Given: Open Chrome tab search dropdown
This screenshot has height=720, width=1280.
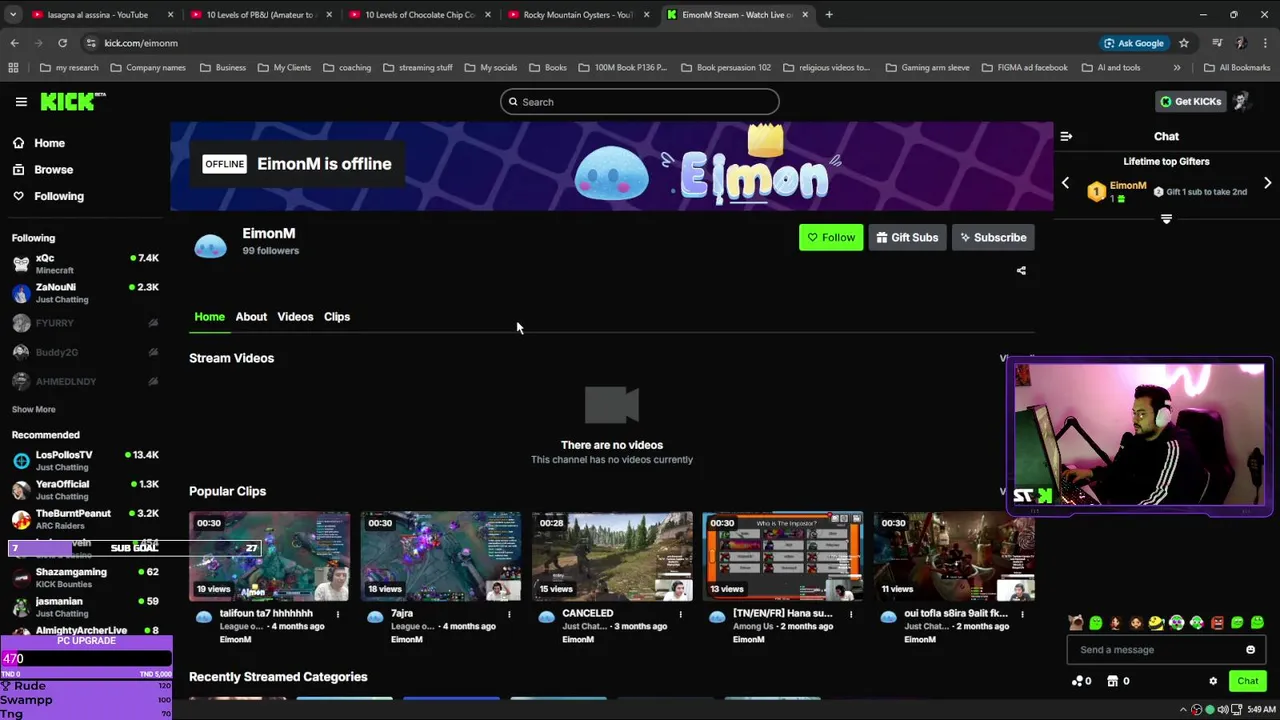Looking at the screenshot, I should (12, 15).
